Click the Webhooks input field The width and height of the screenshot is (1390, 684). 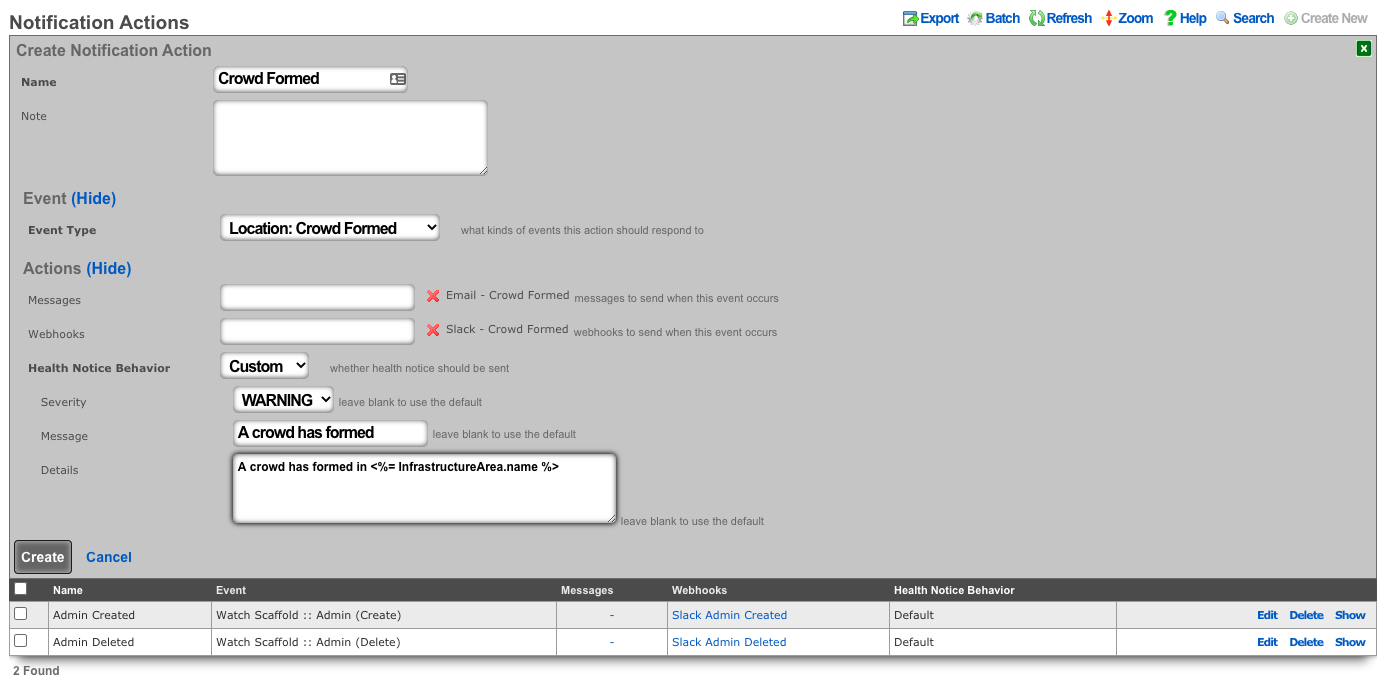click(317, 331)
